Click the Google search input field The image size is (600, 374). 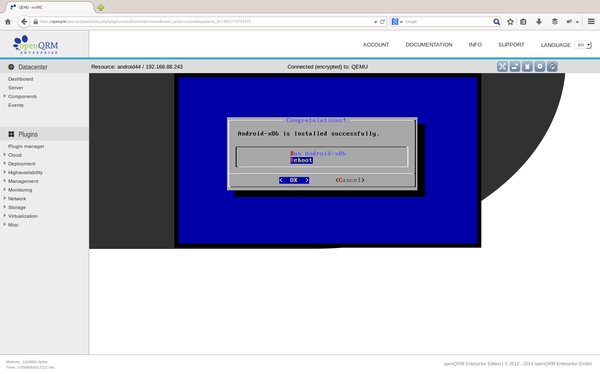448,22
